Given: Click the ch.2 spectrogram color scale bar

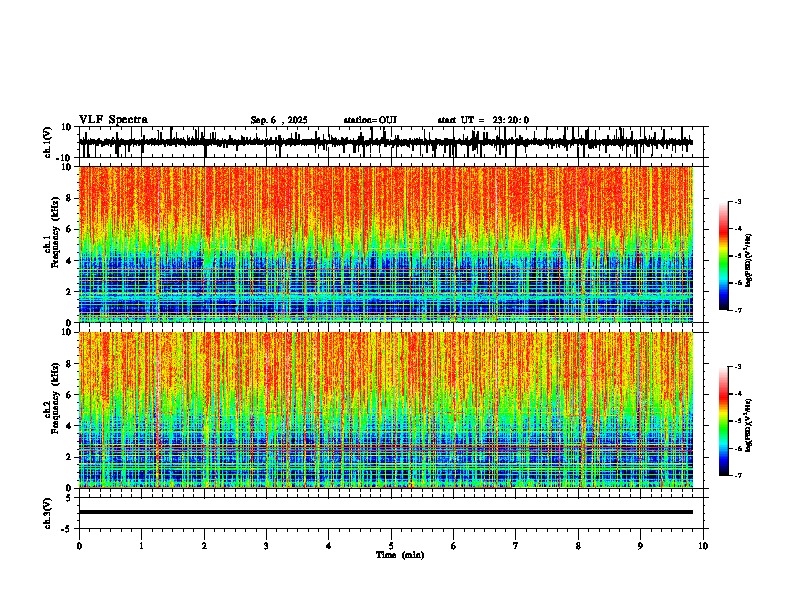Looking at the screenshot, I should click(x=723, y=421).
